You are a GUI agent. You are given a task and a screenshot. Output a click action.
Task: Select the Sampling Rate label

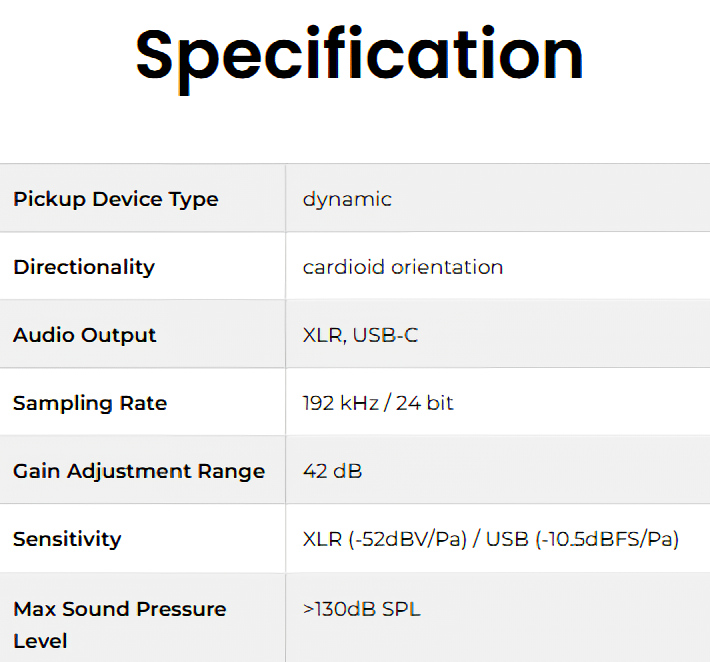click(x=90, y=403)
